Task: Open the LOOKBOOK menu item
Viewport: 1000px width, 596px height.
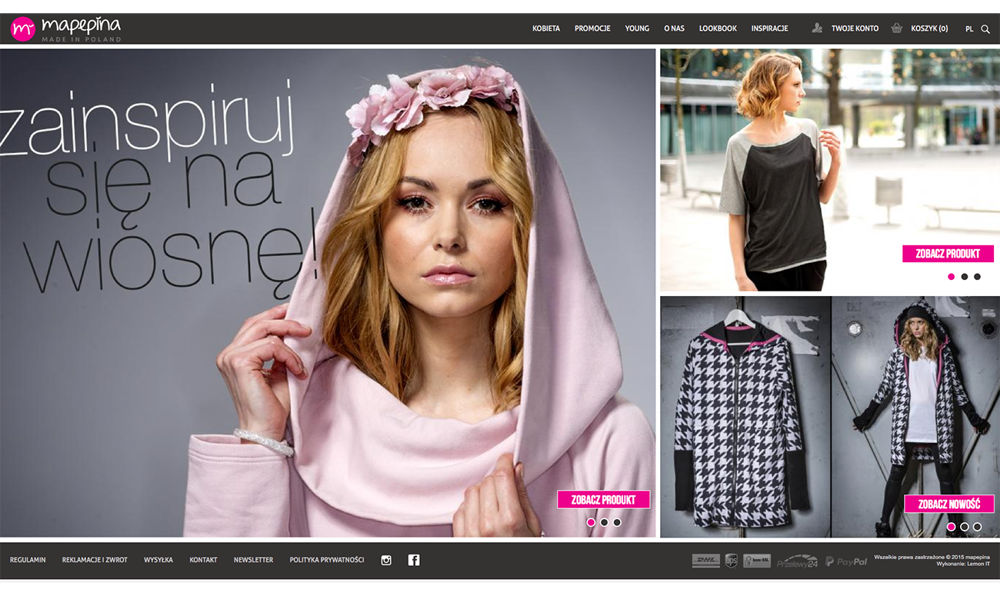Action: pyautogui.click(x=717, y=29)
